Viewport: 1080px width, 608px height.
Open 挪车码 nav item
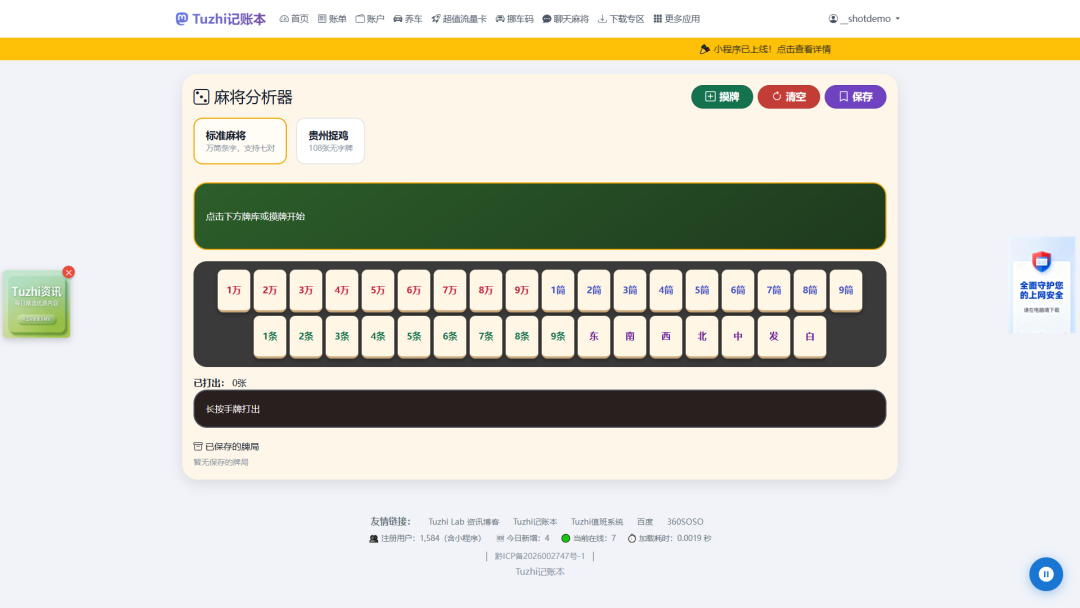(x=515, y=19)
